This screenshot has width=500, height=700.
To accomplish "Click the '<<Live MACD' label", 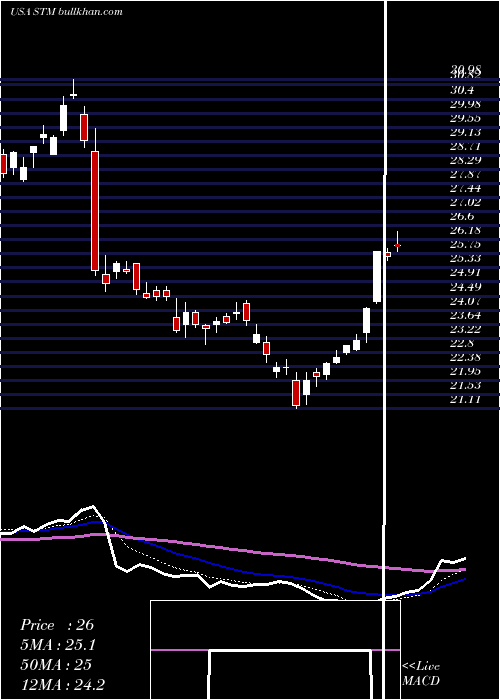I will click(421, 674).
